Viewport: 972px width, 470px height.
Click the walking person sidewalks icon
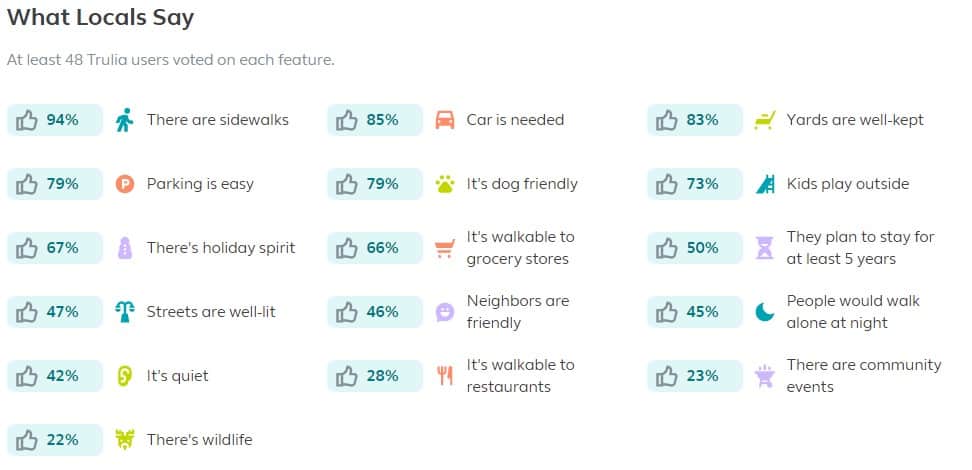pyautogui.click(x=125, y=120)
